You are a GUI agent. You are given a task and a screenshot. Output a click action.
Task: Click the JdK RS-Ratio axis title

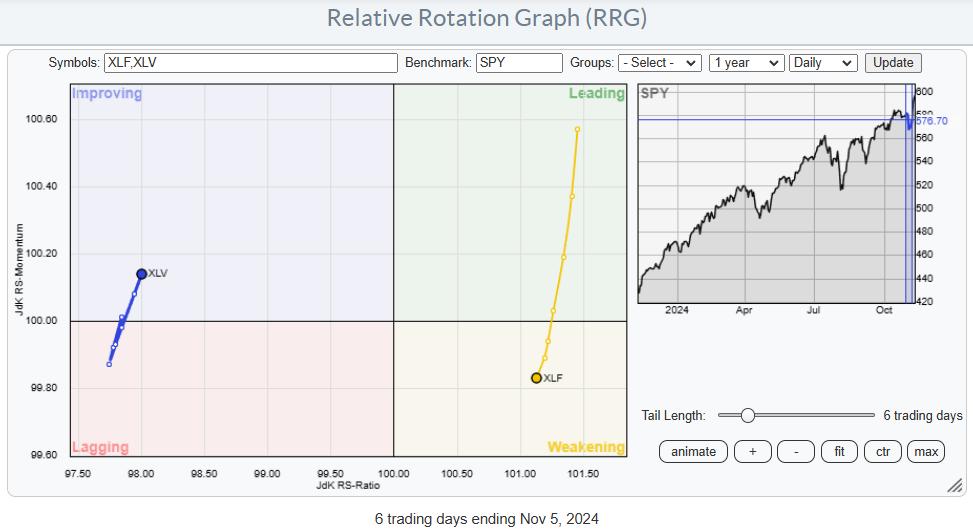click(348, 485)
